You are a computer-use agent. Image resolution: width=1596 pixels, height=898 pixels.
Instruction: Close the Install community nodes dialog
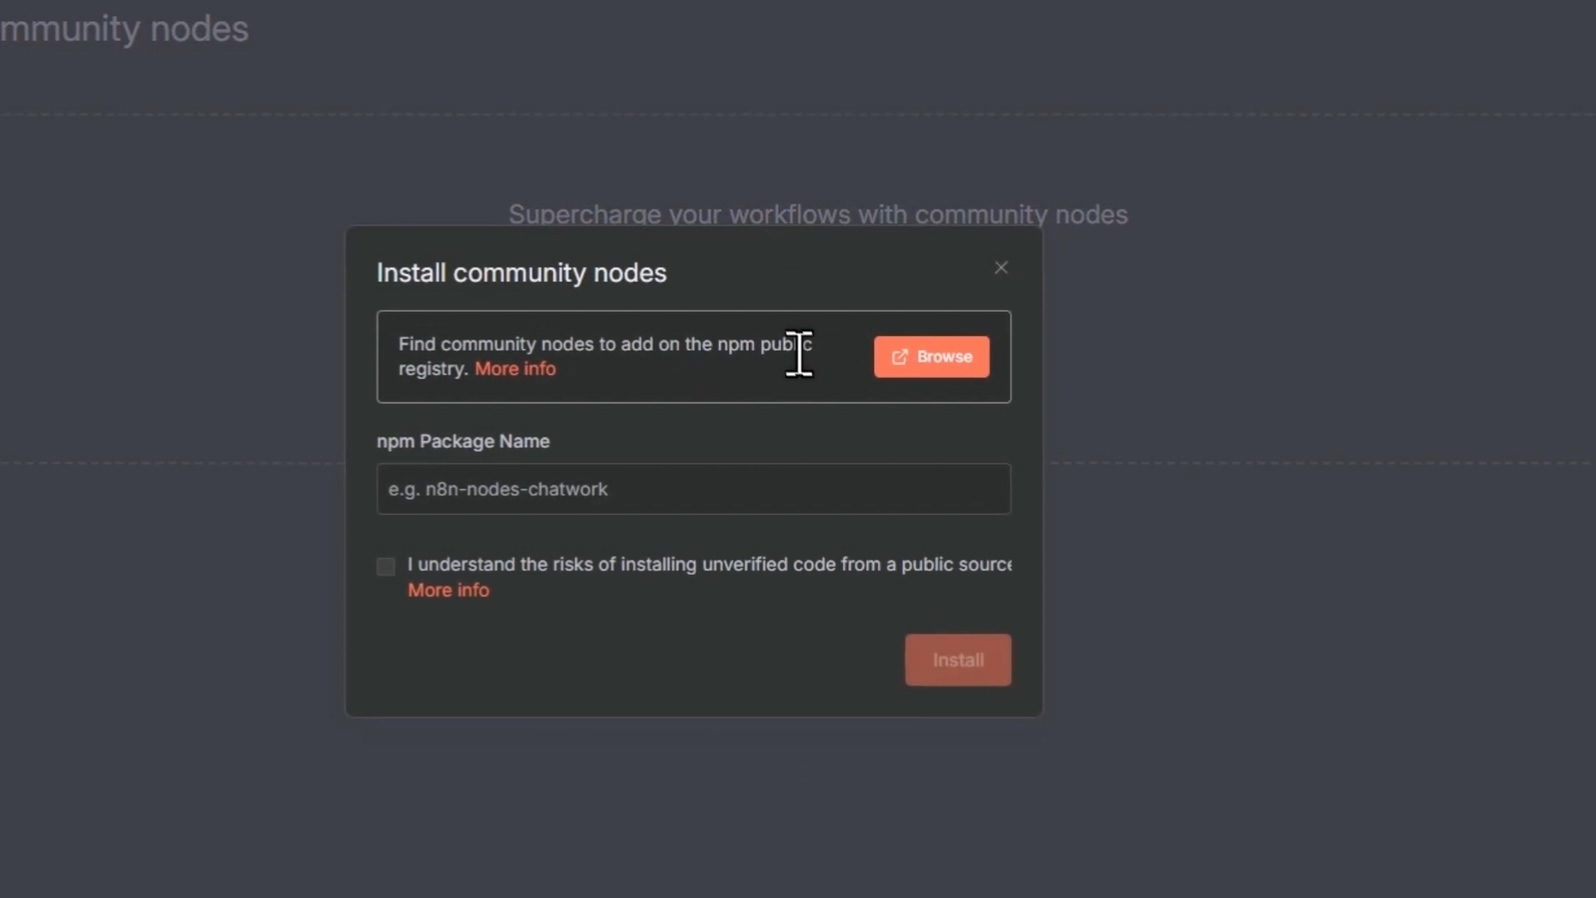pyautogui.click(x=1001, y=267)
